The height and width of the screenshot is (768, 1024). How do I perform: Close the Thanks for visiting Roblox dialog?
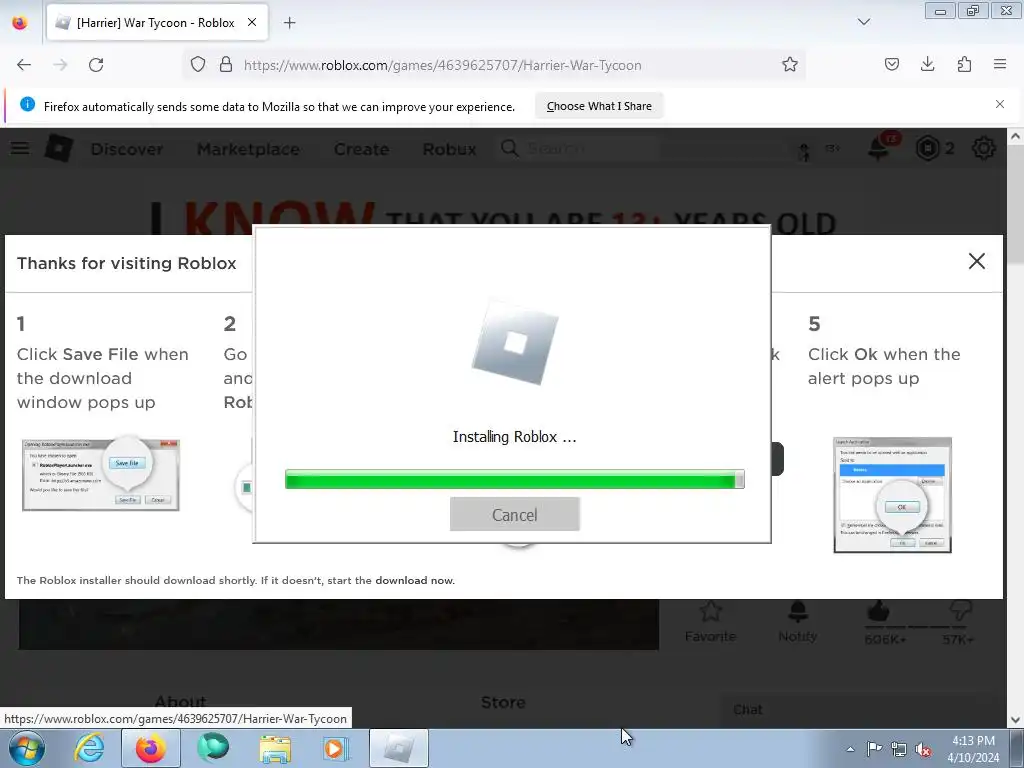coord(976,261)
